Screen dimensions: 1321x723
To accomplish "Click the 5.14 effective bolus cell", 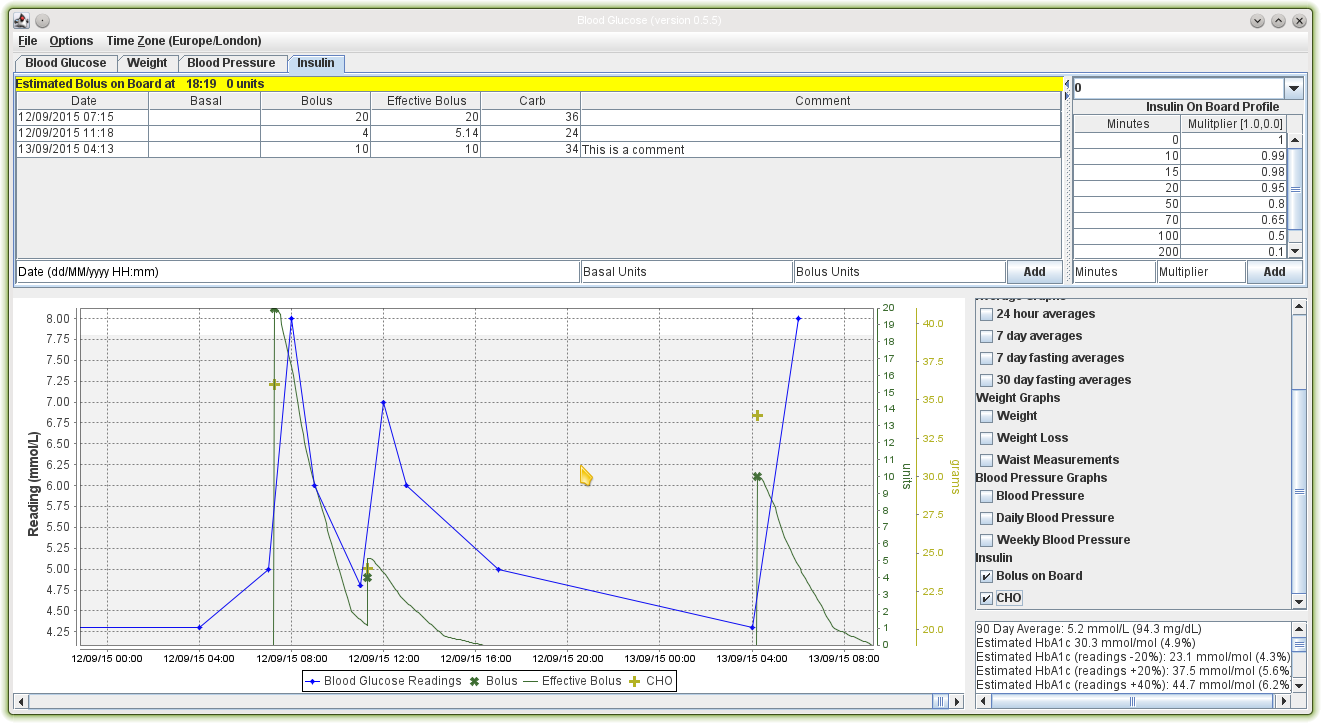I will tap(426, 133).
